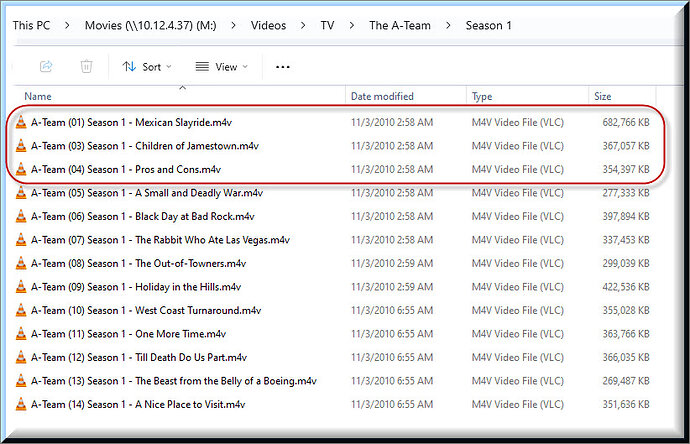
Task: Expand chevron after The A-Team breadcrumb
Action: (448, 26)
